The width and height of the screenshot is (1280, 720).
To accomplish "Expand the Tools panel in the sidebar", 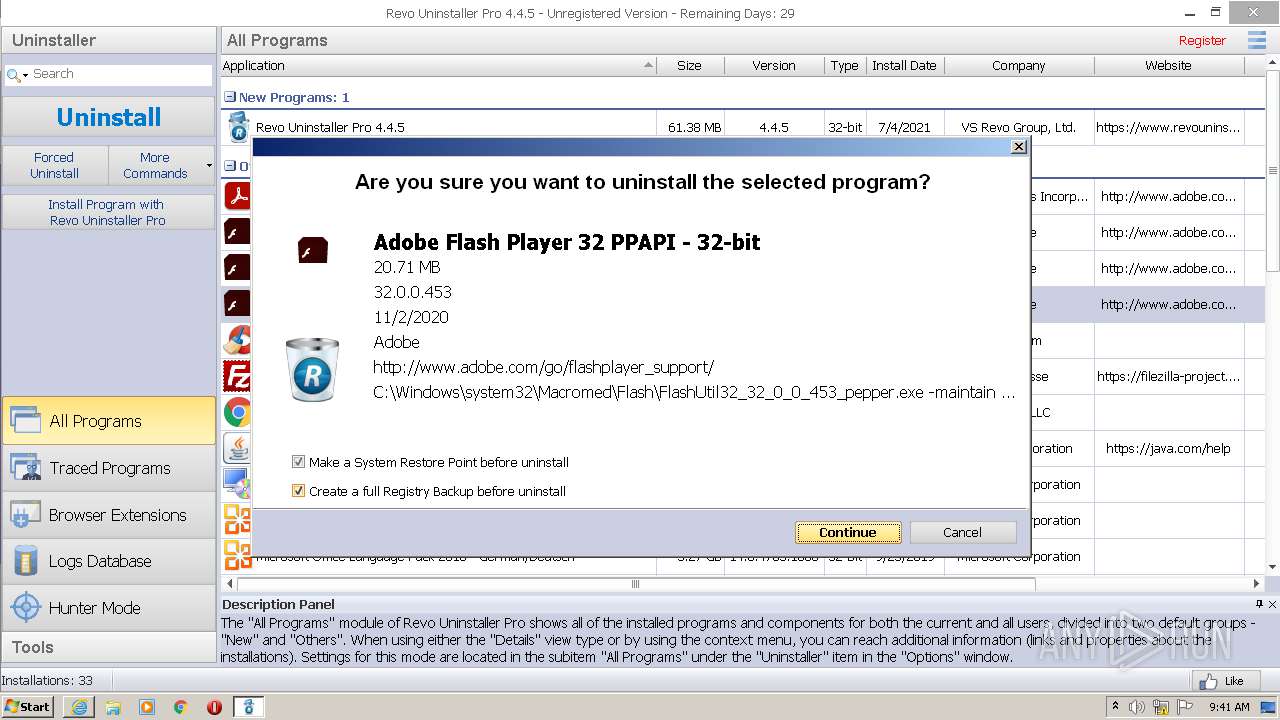I will (x=109, y=647).
